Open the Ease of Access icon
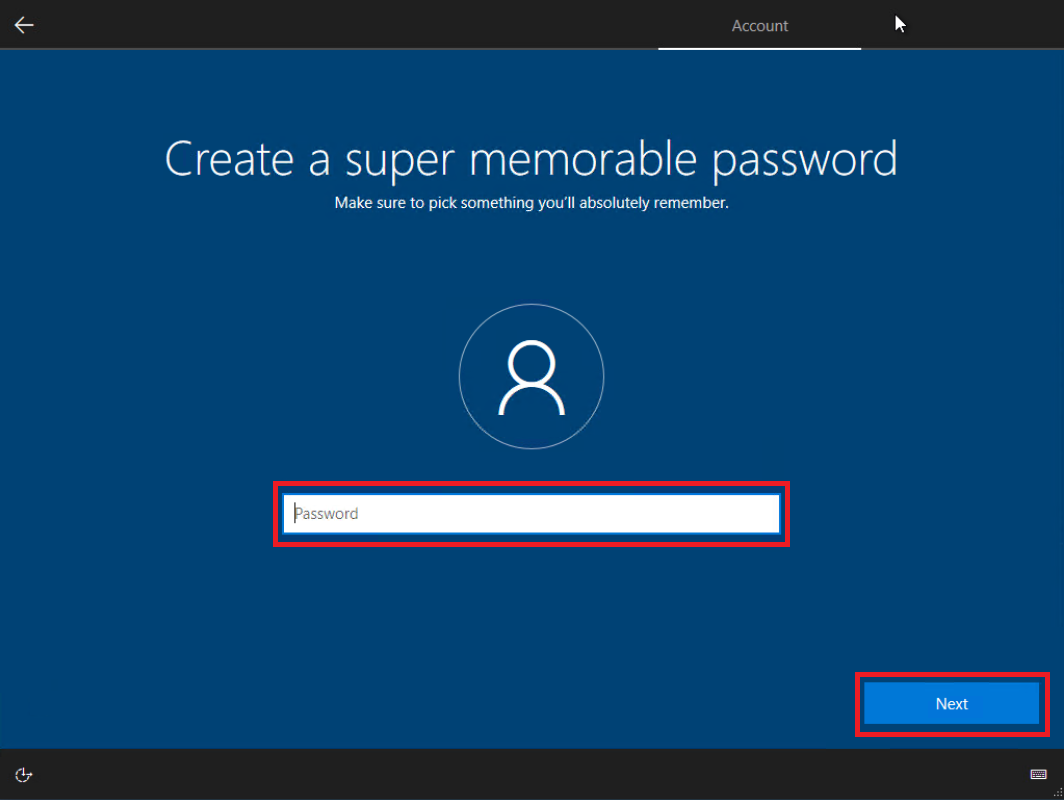The height and width of the screenshot is (800, 1064). (x=24, y=775)
